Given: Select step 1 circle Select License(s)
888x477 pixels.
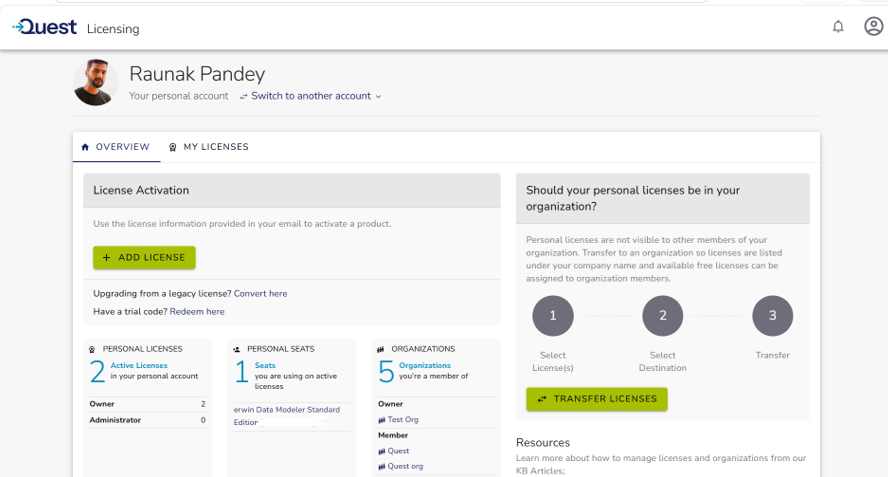Looking at the screenshot, I should (553, 316).
